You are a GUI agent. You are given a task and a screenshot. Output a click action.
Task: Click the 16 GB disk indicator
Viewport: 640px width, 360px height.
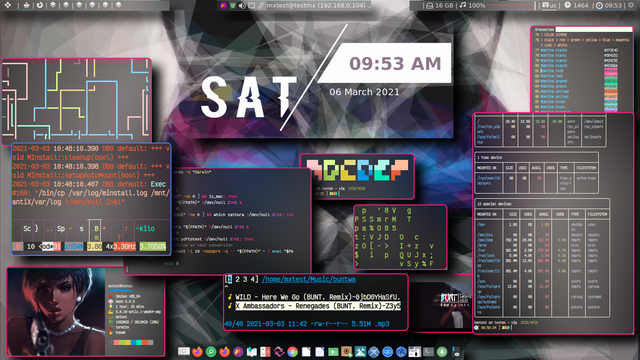coord(439,6)
